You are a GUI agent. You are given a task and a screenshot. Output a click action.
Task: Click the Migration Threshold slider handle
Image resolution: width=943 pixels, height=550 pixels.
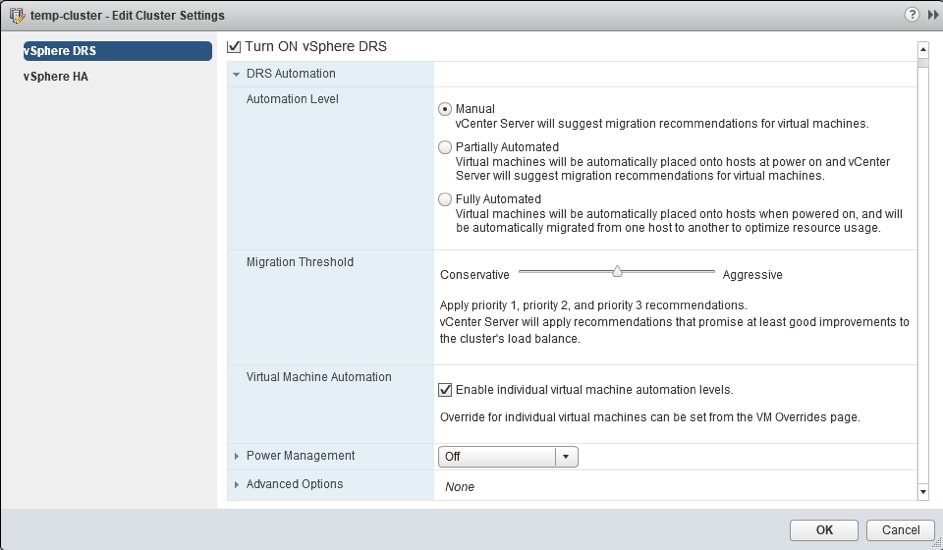pyautogui.click(x=617, y=271)
